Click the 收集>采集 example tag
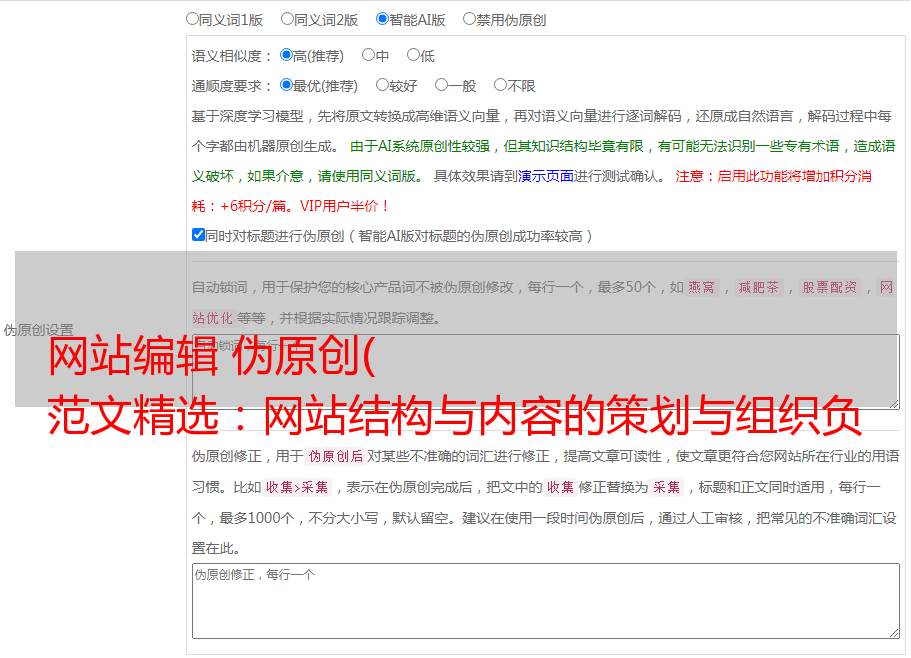This screenshot has width=911, height=658. click(297, 488)
